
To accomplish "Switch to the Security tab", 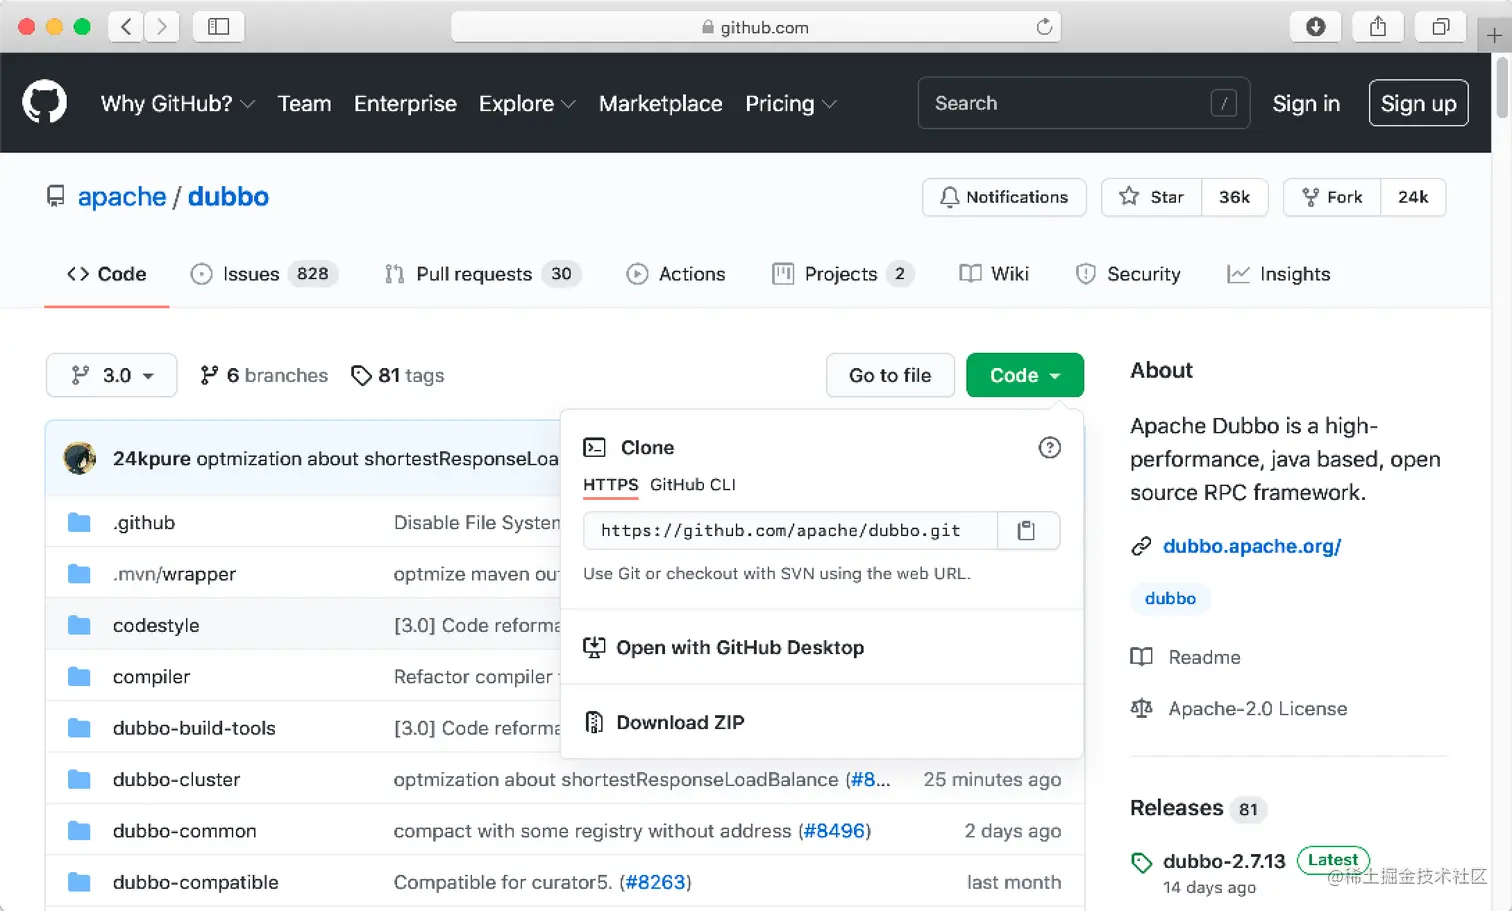I will pyautogui.click(x=1128, y=274).
